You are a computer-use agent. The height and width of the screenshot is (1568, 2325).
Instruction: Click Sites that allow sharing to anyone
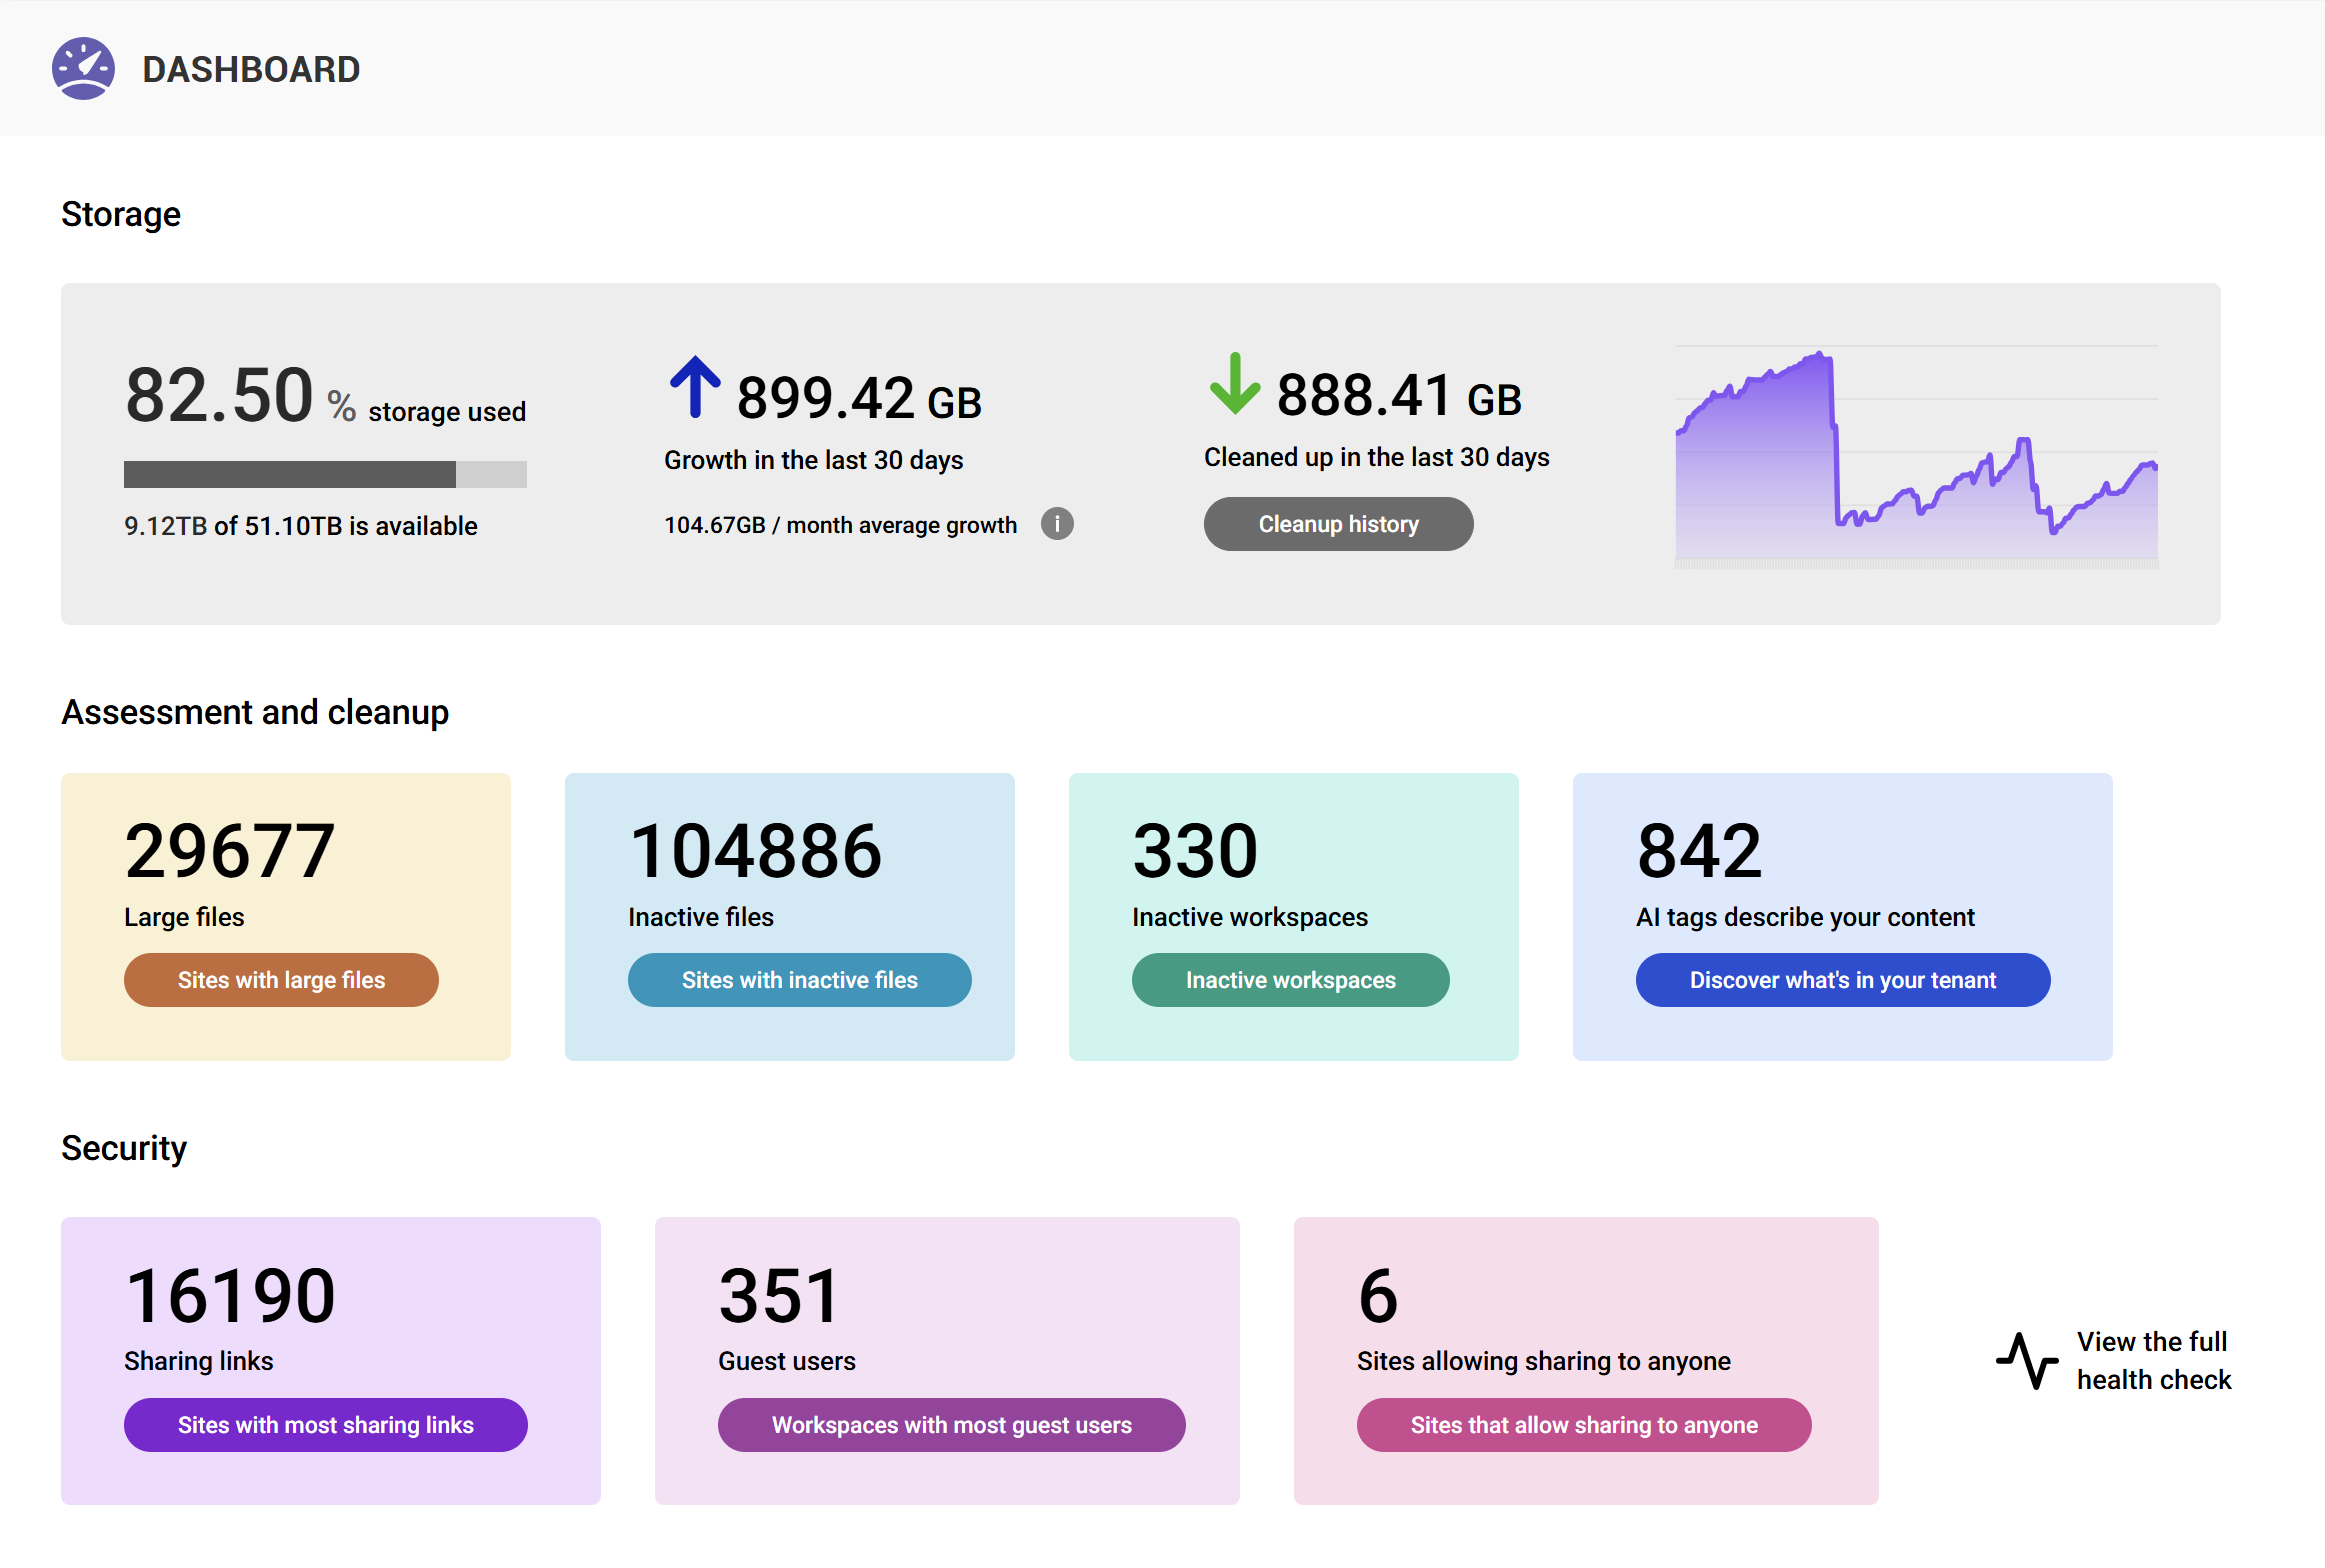[x=1583, y=1425]
